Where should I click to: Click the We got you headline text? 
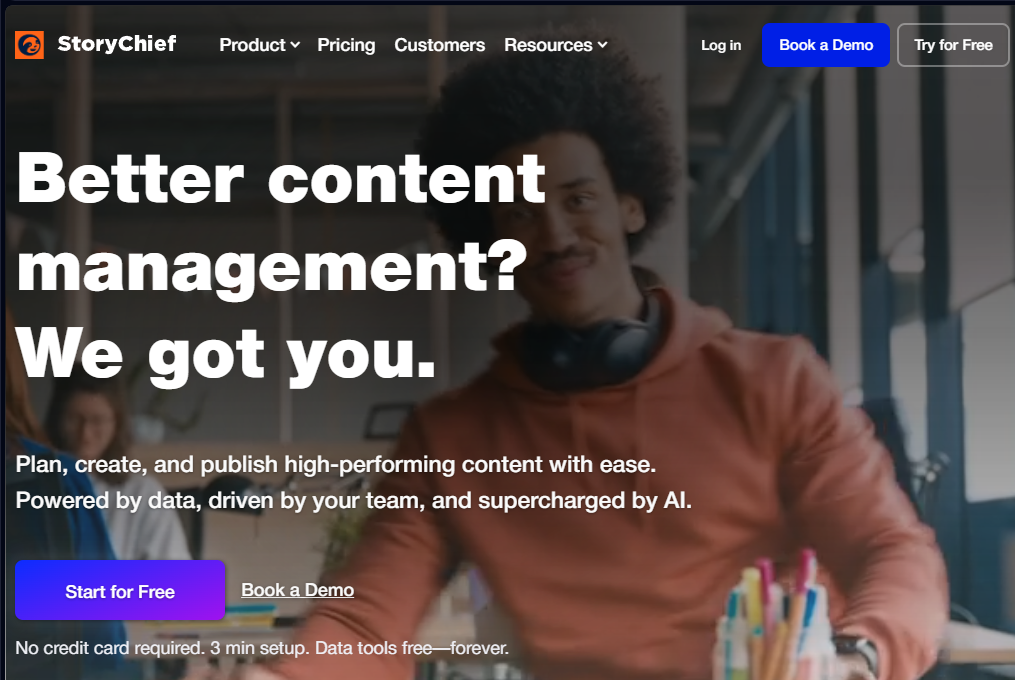[x=226, y=355]
